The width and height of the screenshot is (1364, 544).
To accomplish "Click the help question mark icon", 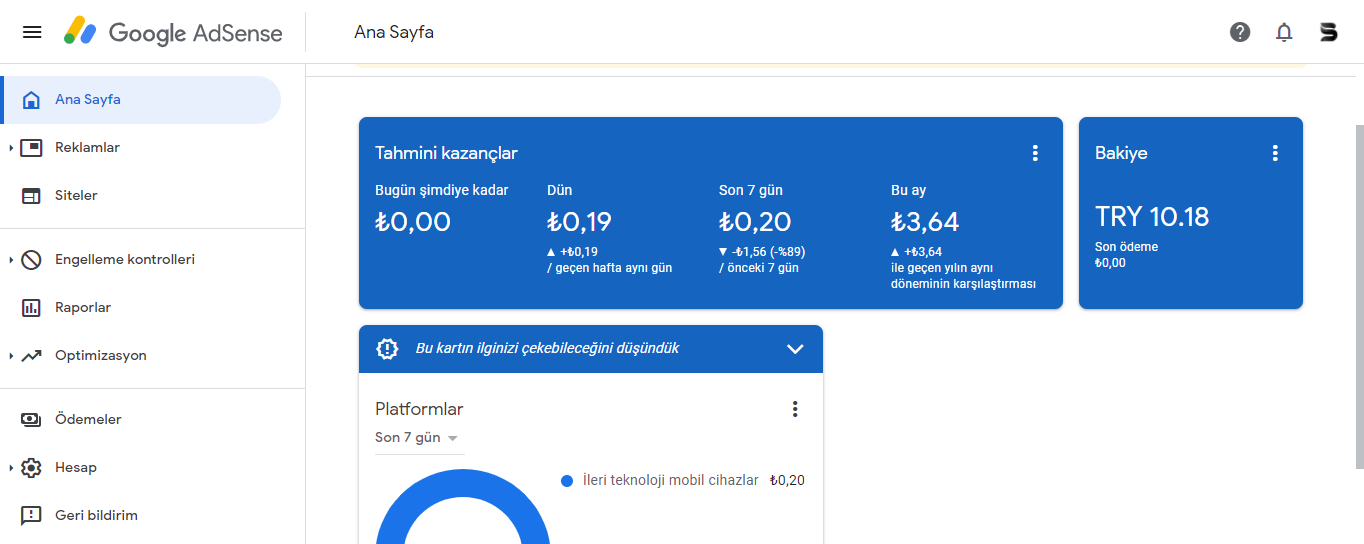I will pyautogui.click(x=1240, y=32).
